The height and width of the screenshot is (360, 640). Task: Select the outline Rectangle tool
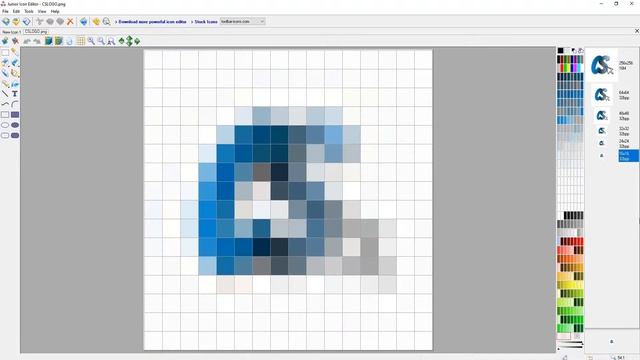[x=5, y=115]
